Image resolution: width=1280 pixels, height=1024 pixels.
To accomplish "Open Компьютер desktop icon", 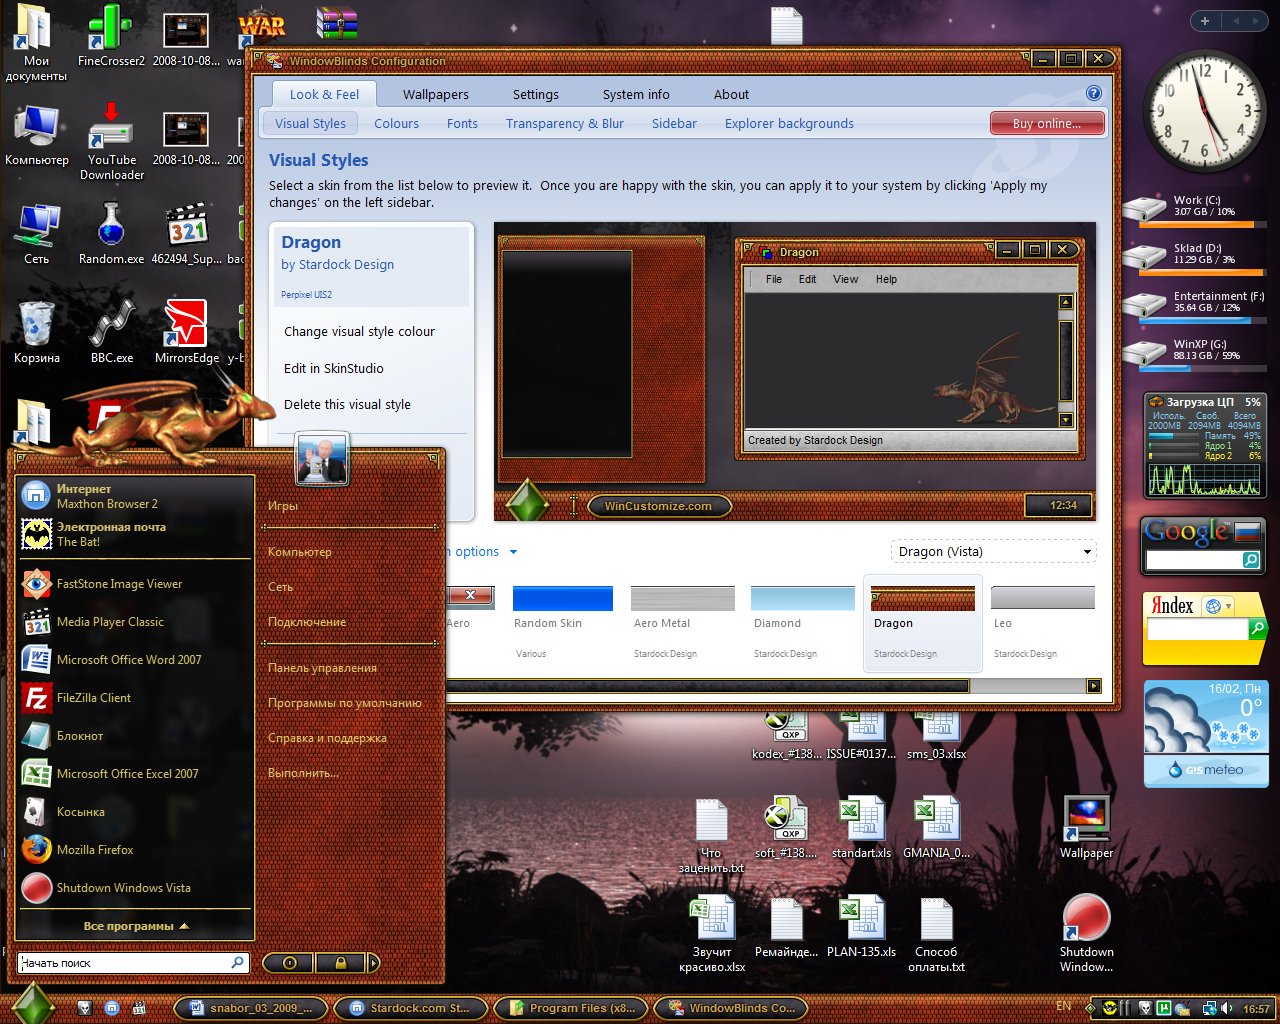I will click(36, 135).
